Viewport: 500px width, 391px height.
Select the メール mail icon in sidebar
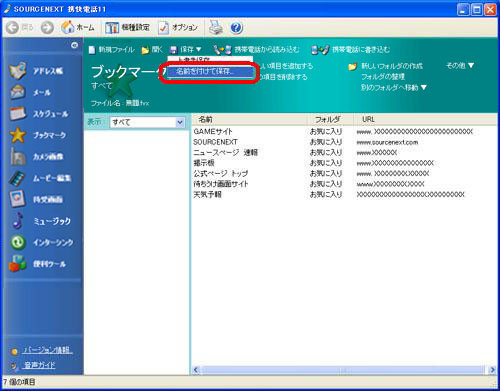[x=18, y=92]
